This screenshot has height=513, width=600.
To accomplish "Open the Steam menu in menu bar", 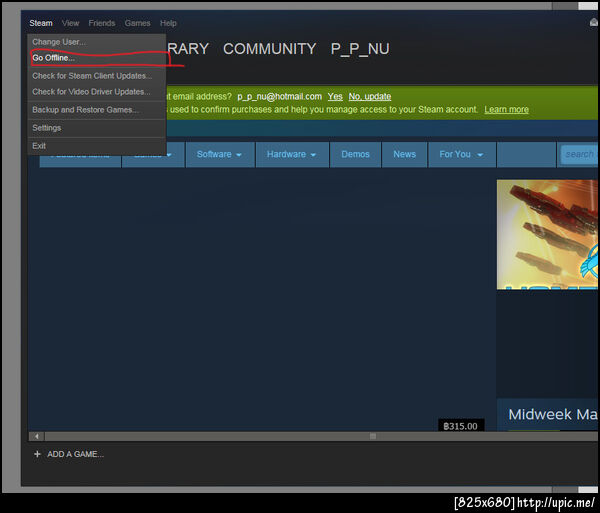I will coord(41,23).
